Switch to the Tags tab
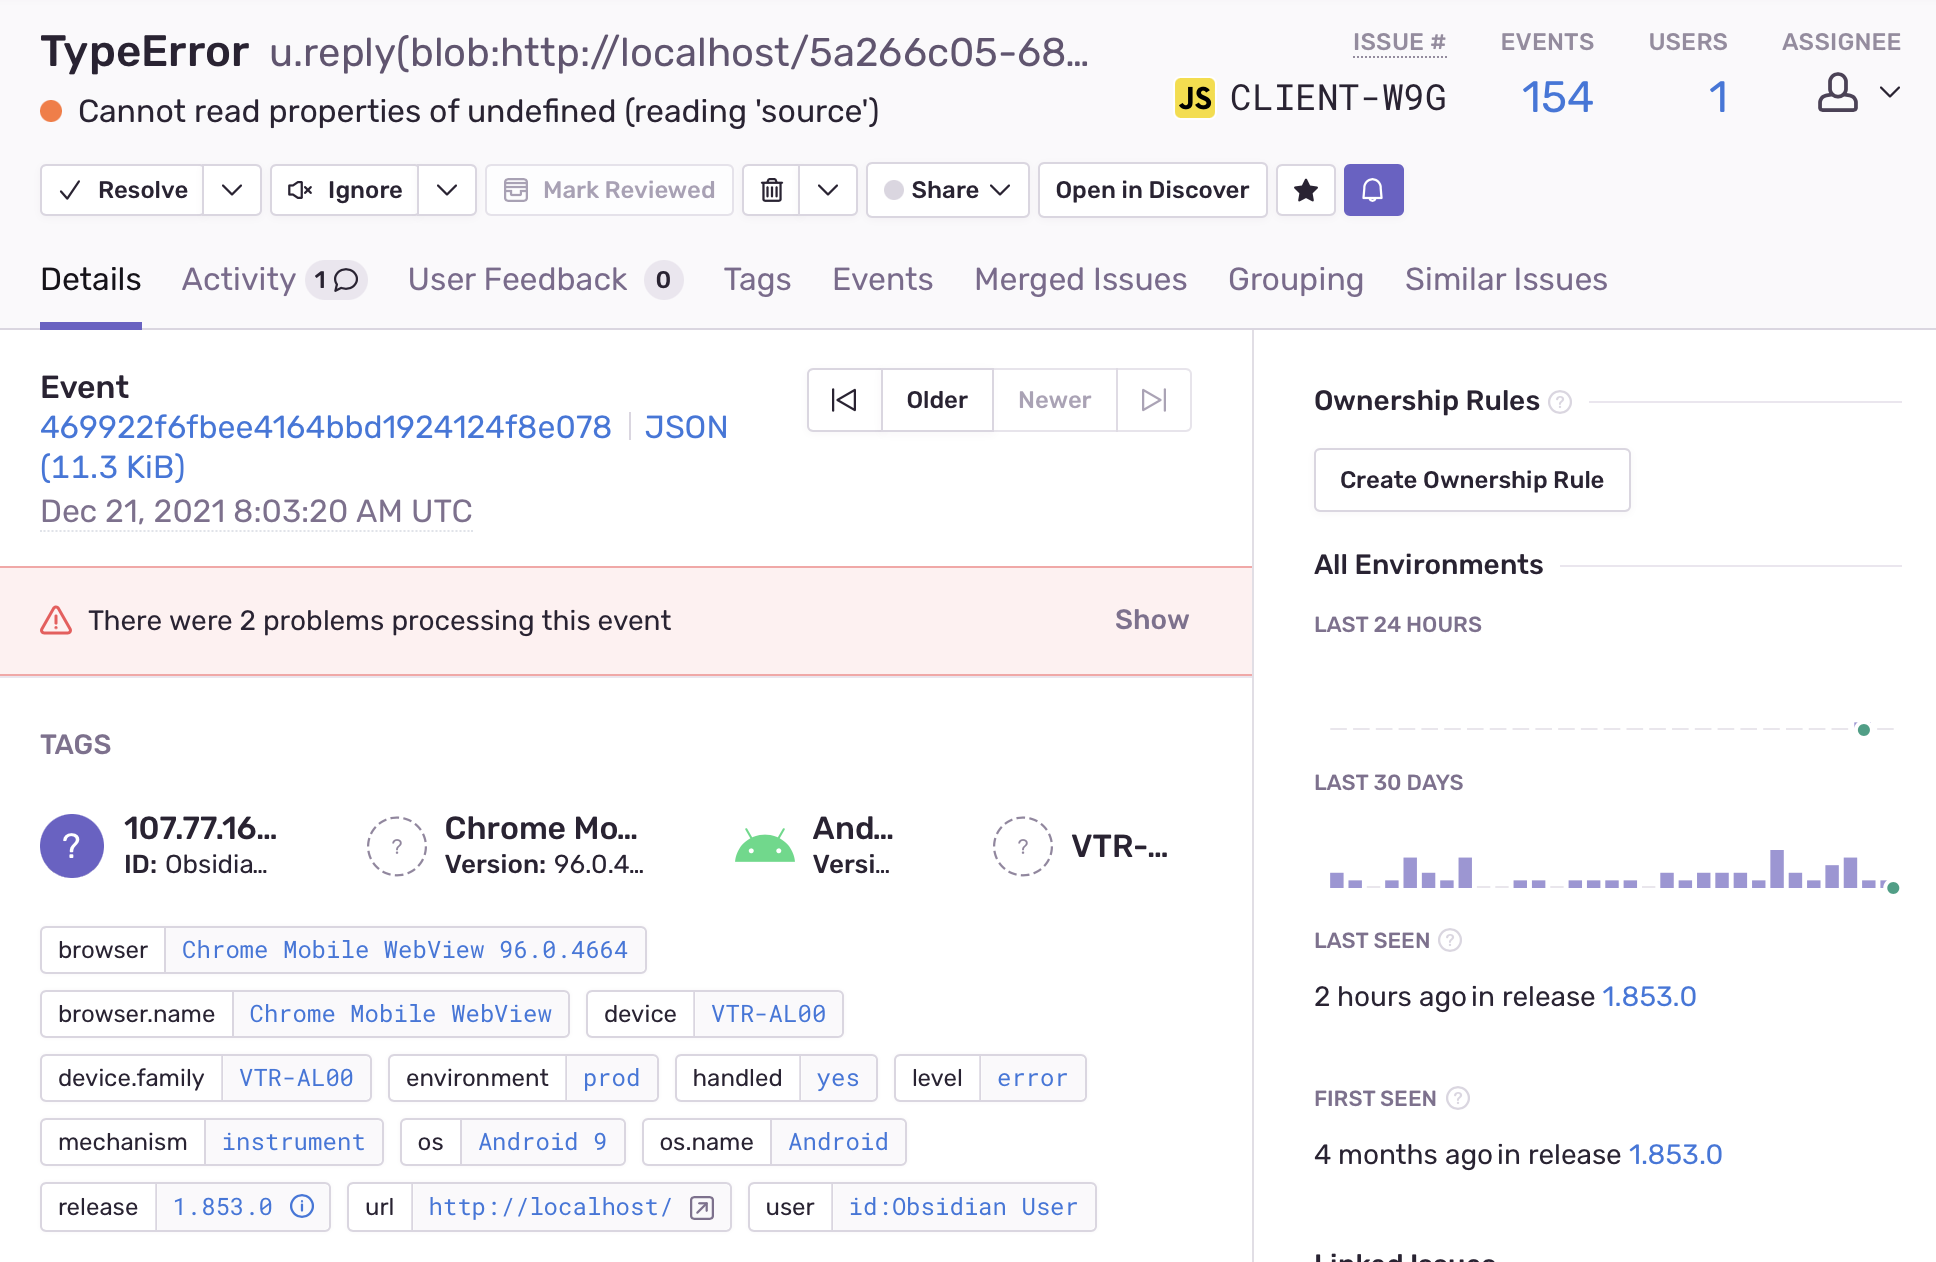This screenshot has height=1262, width=1936. point(757,280)
